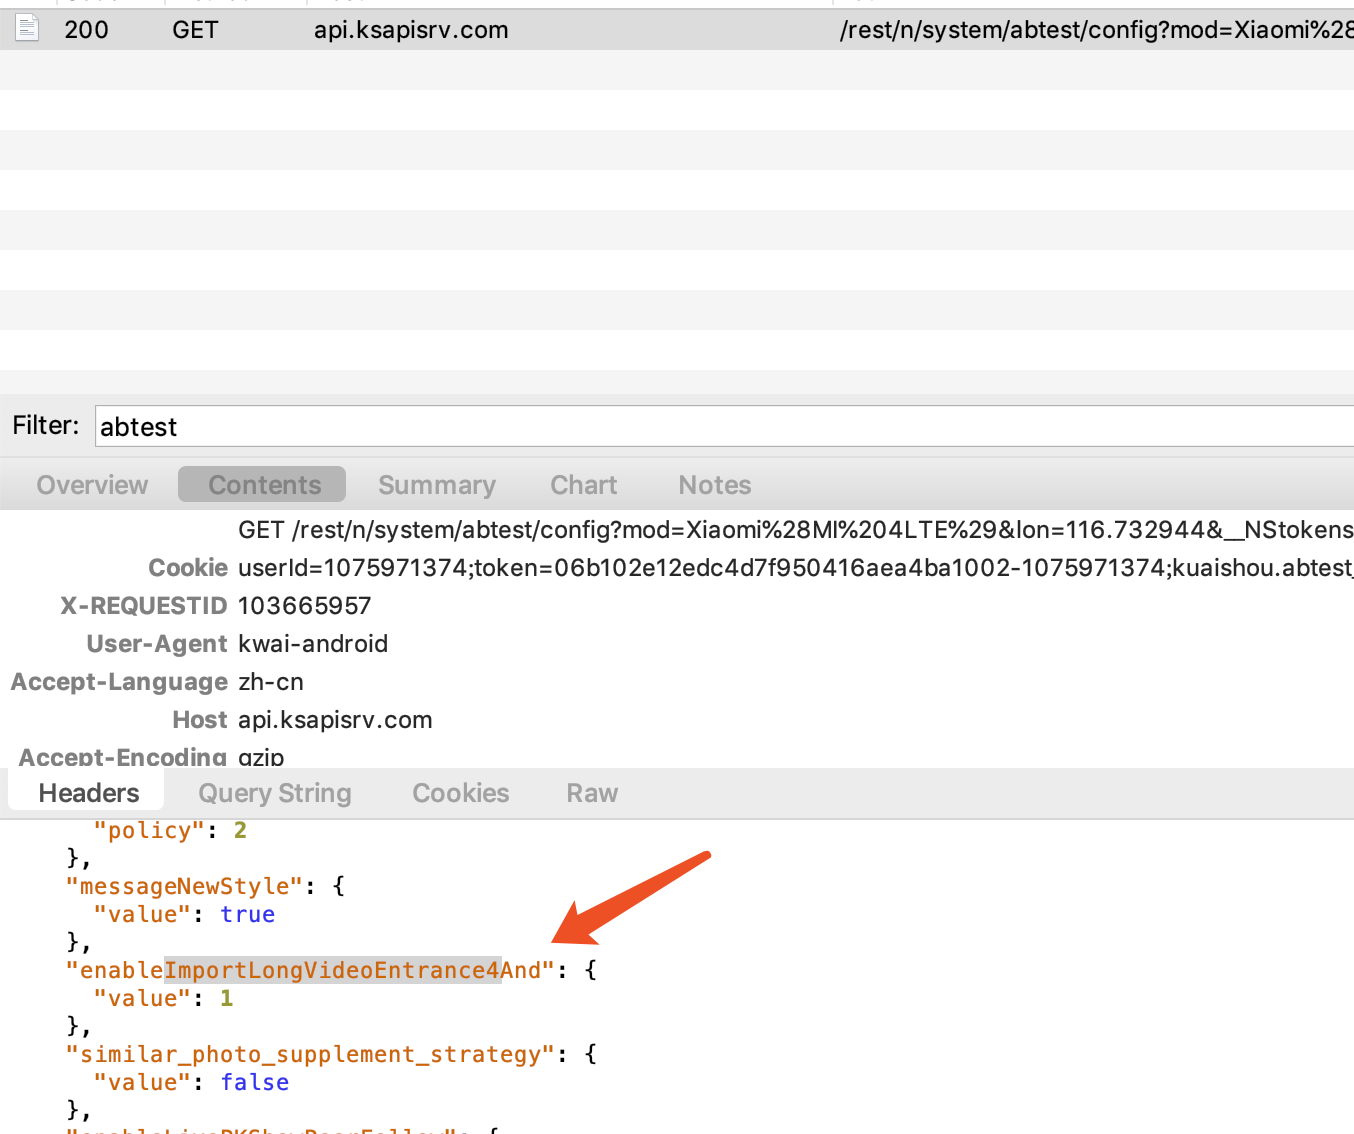Click the messageNewStyle JSON key
1354x1134 pixels.
click(185, 886)
